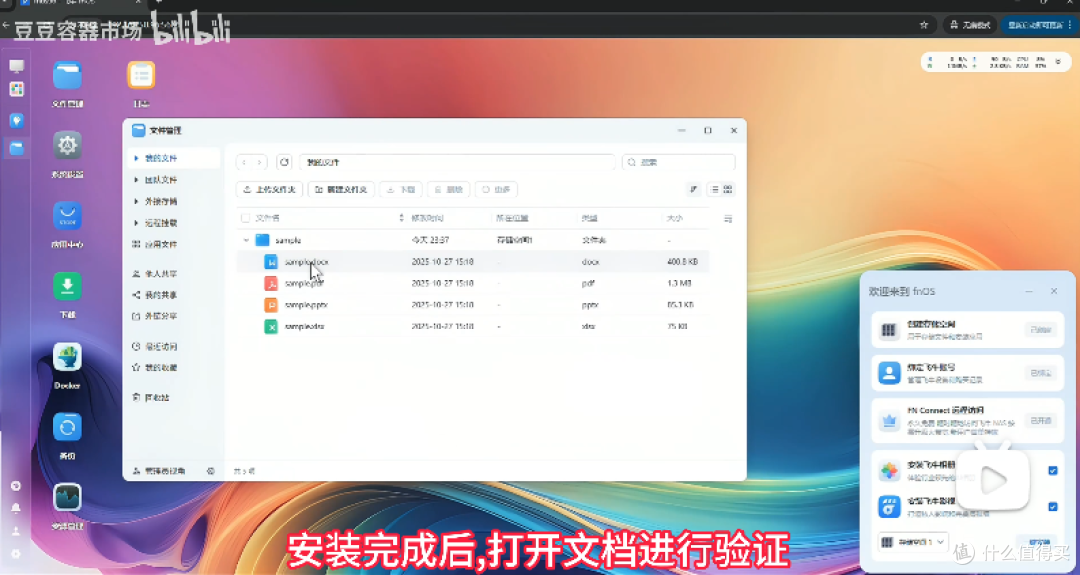Click Upload button in file manager toolbar

coord(269,189)
